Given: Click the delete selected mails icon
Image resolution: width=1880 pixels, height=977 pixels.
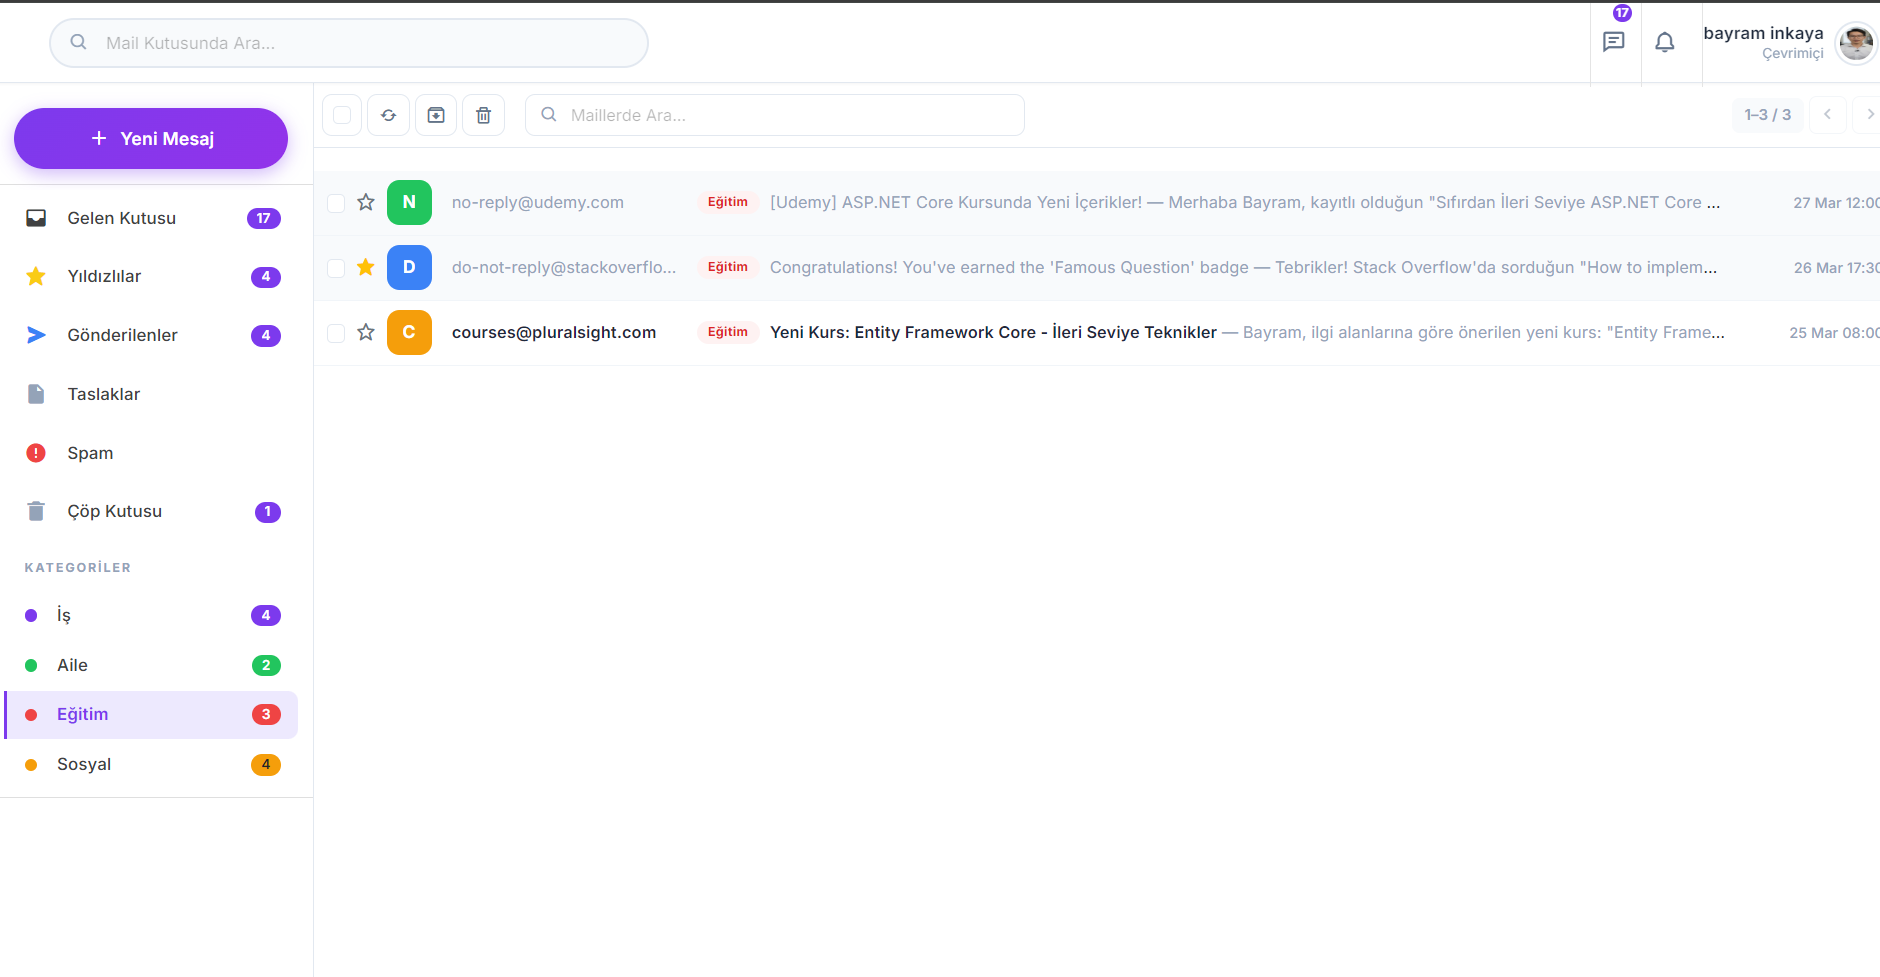Looking at the screenshot, I should [483, 115].
